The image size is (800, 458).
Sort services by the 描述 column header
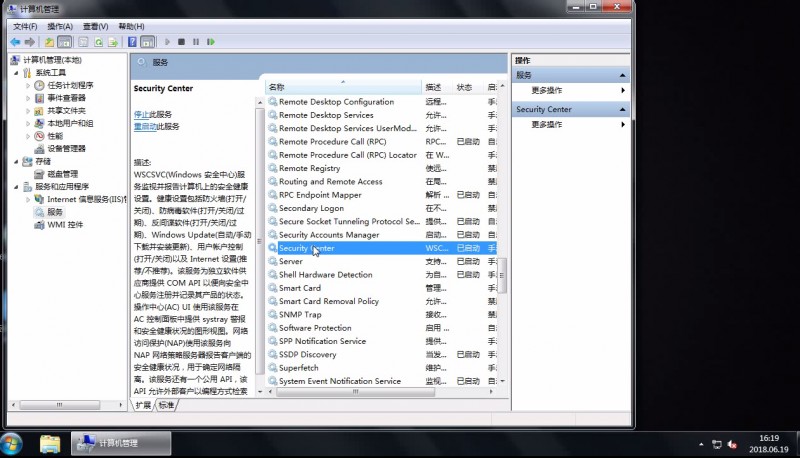(437, 87)
